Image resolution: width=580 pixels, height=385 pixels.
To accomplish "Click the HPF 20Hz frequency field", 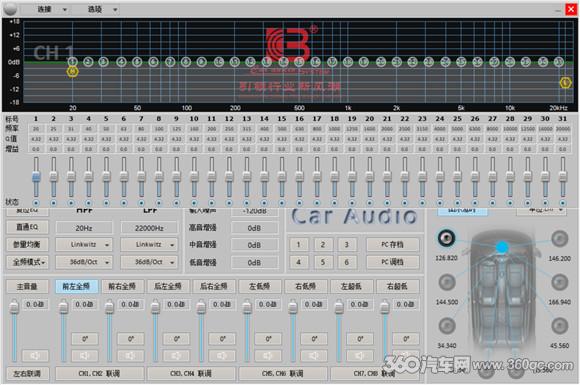I will tap(84, 228).
